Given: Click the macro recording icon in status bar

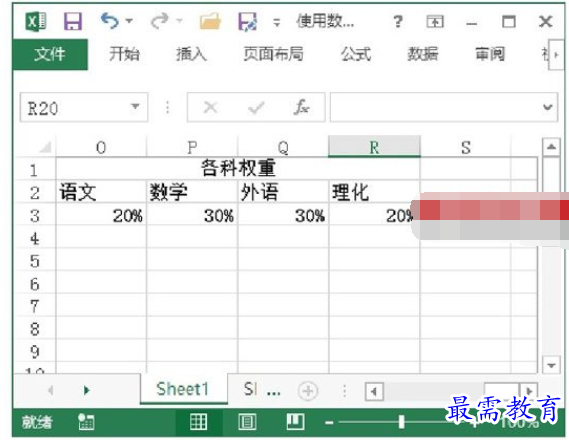Looking at the screenshot, I should pyautogui.click(x=86, y=422).
